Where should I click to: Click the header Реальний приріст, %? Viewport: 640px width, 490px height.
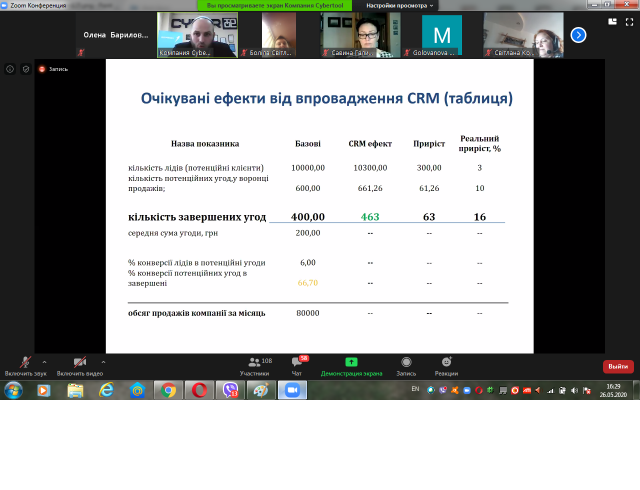(480, 144)
